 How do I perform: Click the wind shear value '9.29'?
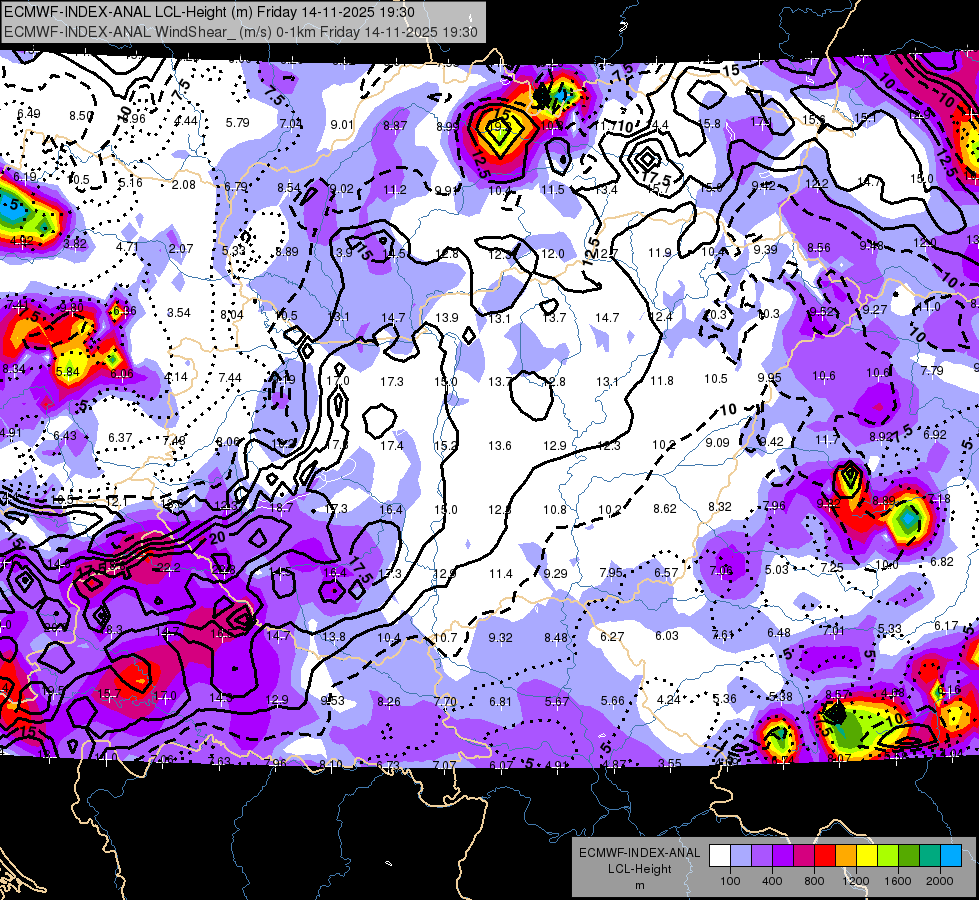click(555, 573)
